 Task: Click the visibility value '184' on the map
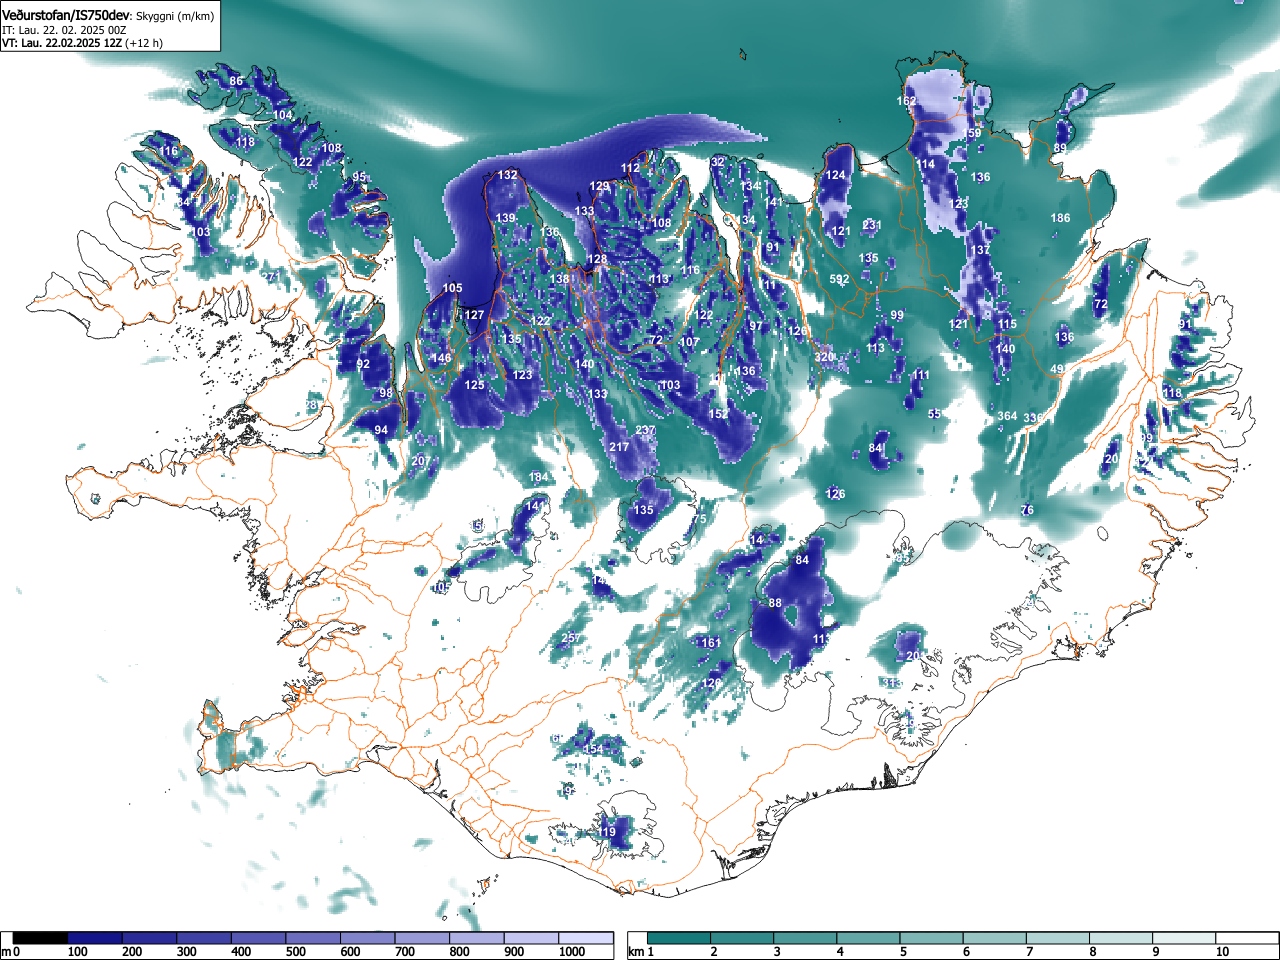538,478
